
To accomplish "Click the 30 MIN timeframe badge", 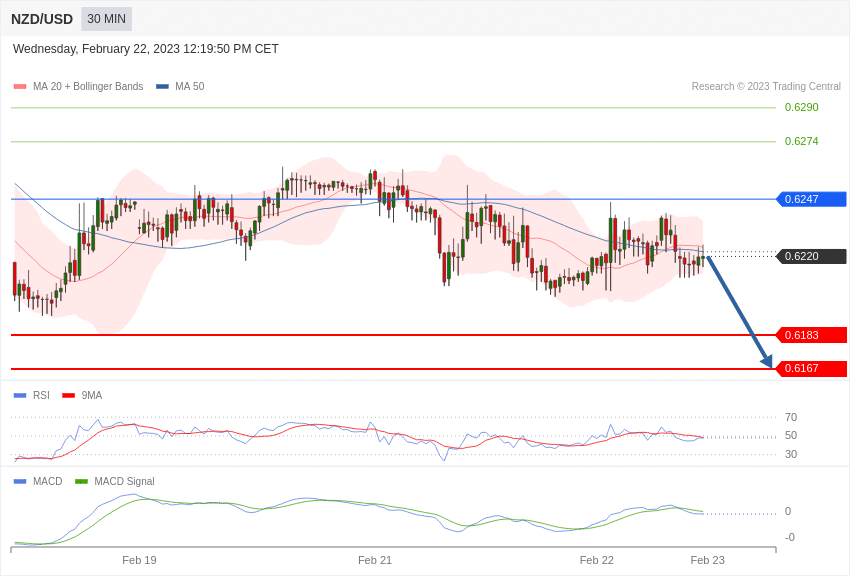I will pos(106,19).
